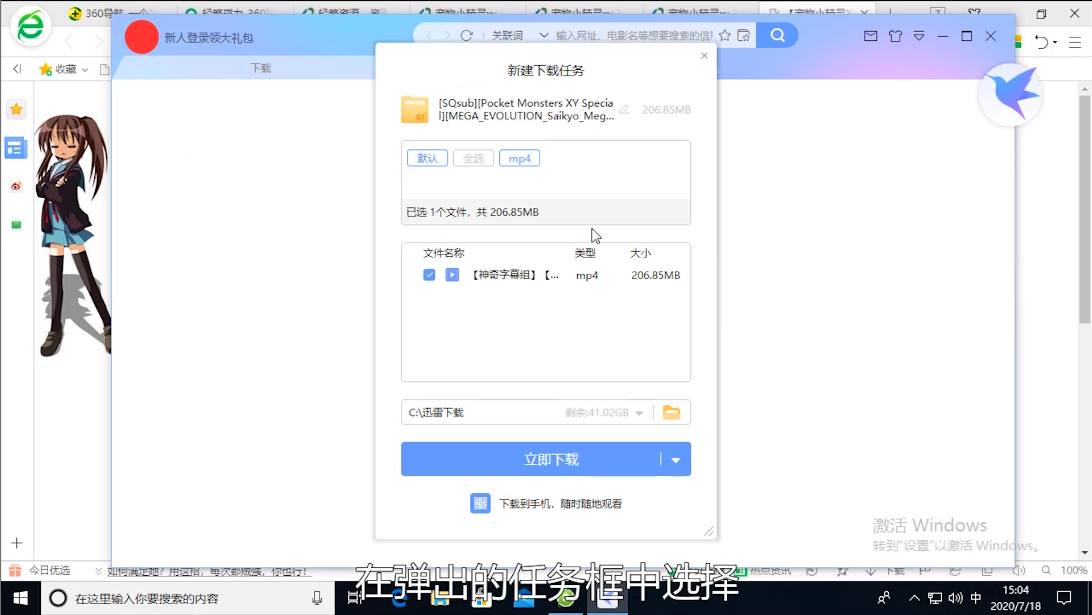The image size is (1092, 615).
Task: Toggle the 默认 file selection filter
Action: point(427,158)
